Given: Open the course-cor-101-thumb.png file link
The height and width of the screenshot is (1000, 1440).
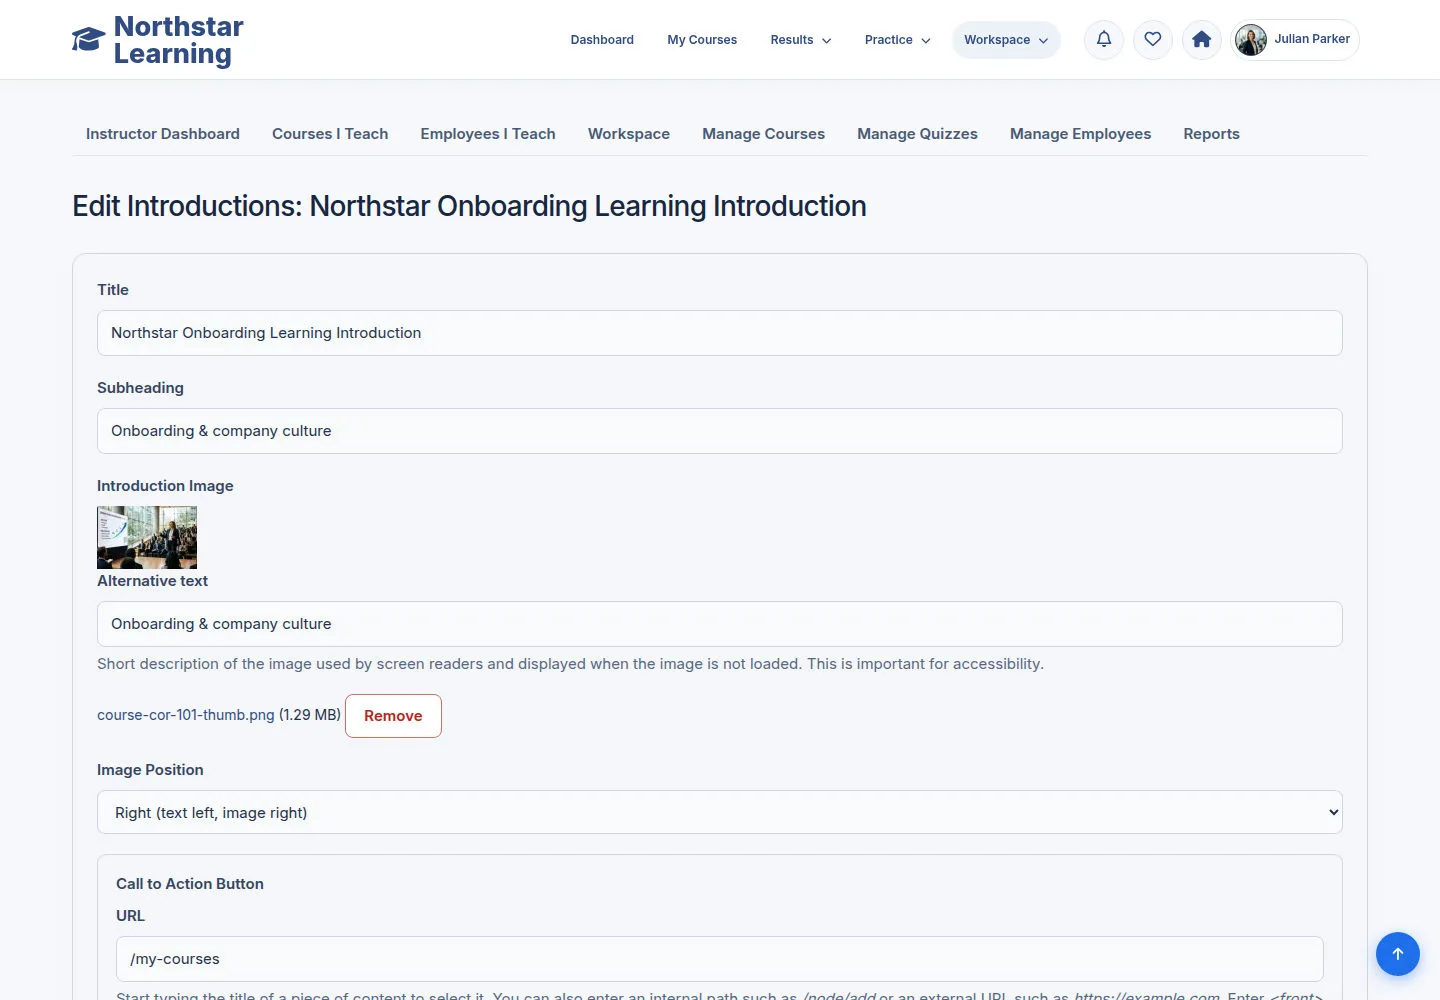Looking at the screenshot, I should point(186,715).
